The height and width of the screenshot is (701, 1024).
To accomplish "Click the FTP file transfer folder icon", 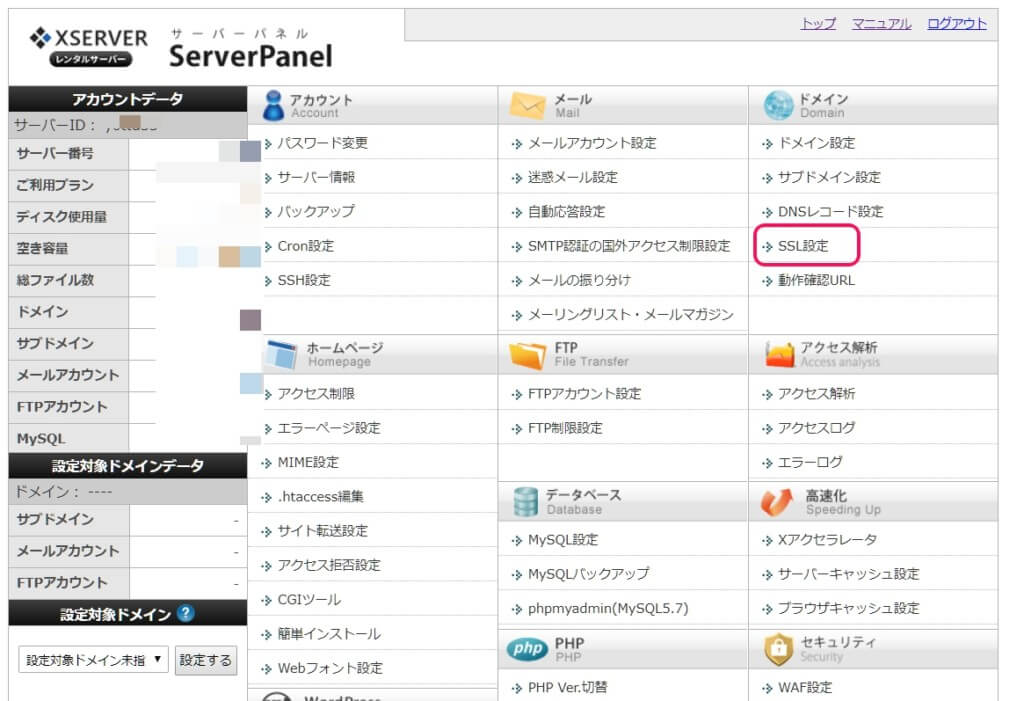I will coord(528,352).
